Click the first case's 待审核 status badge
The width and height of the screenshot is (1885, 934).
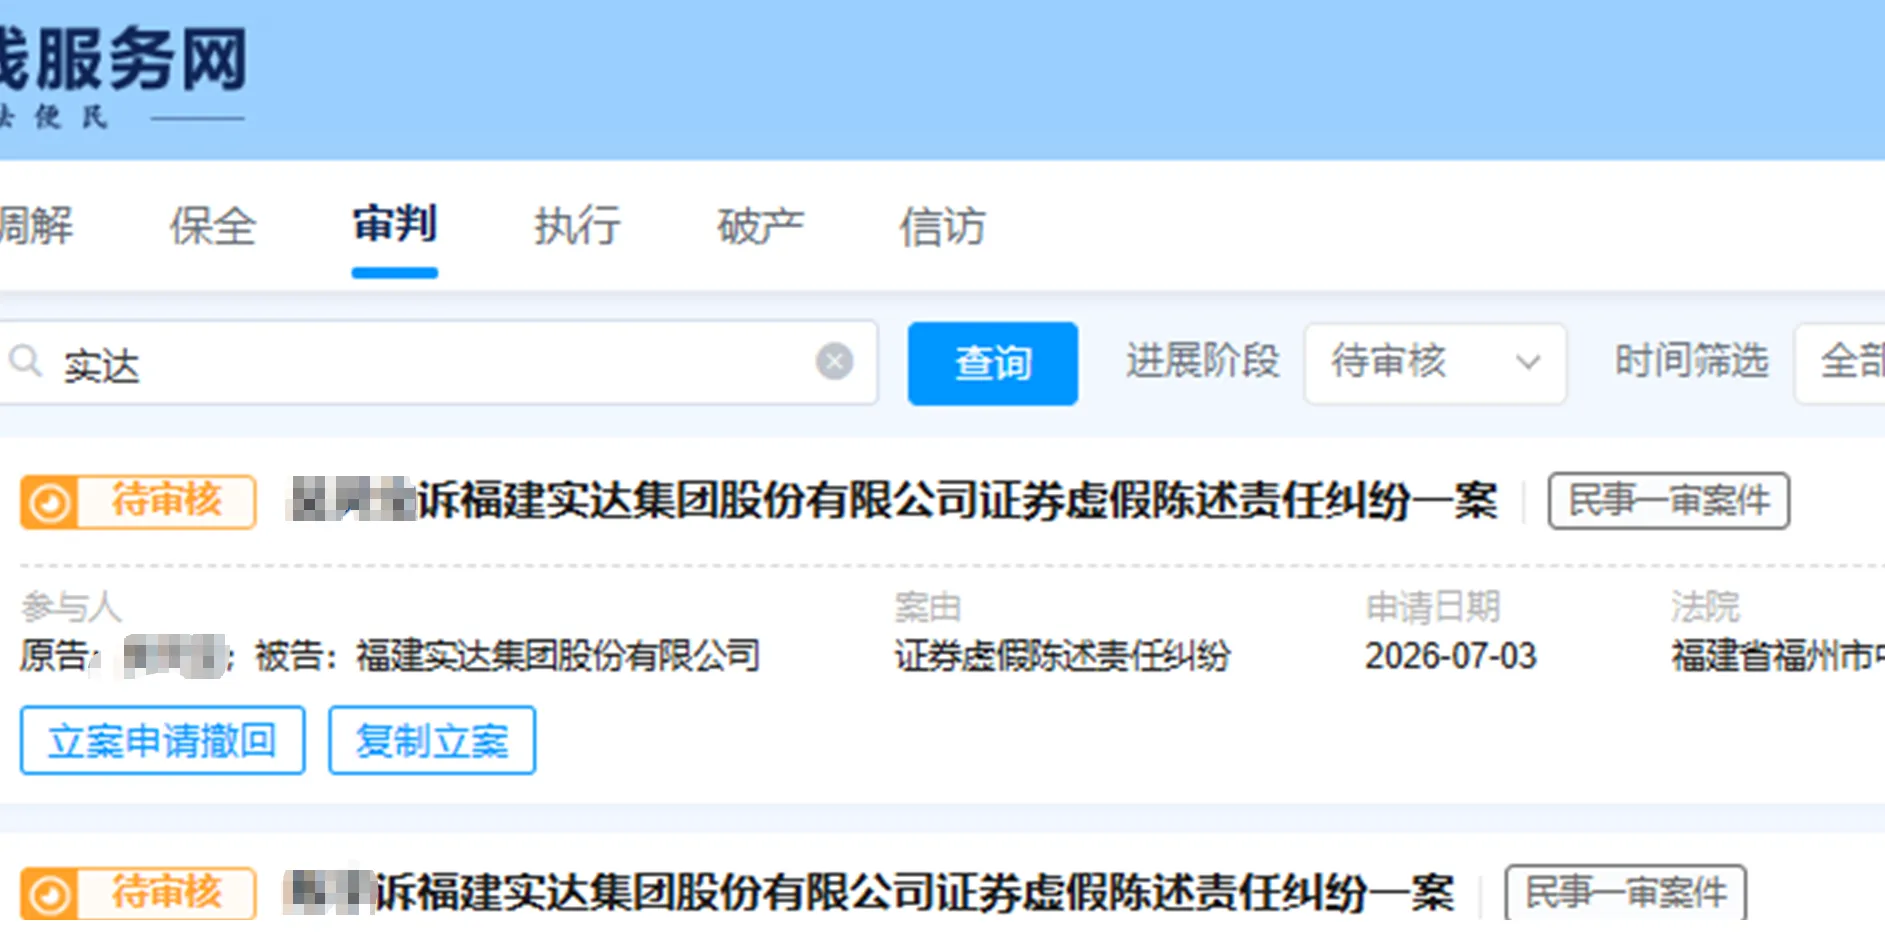coord(138,501)
